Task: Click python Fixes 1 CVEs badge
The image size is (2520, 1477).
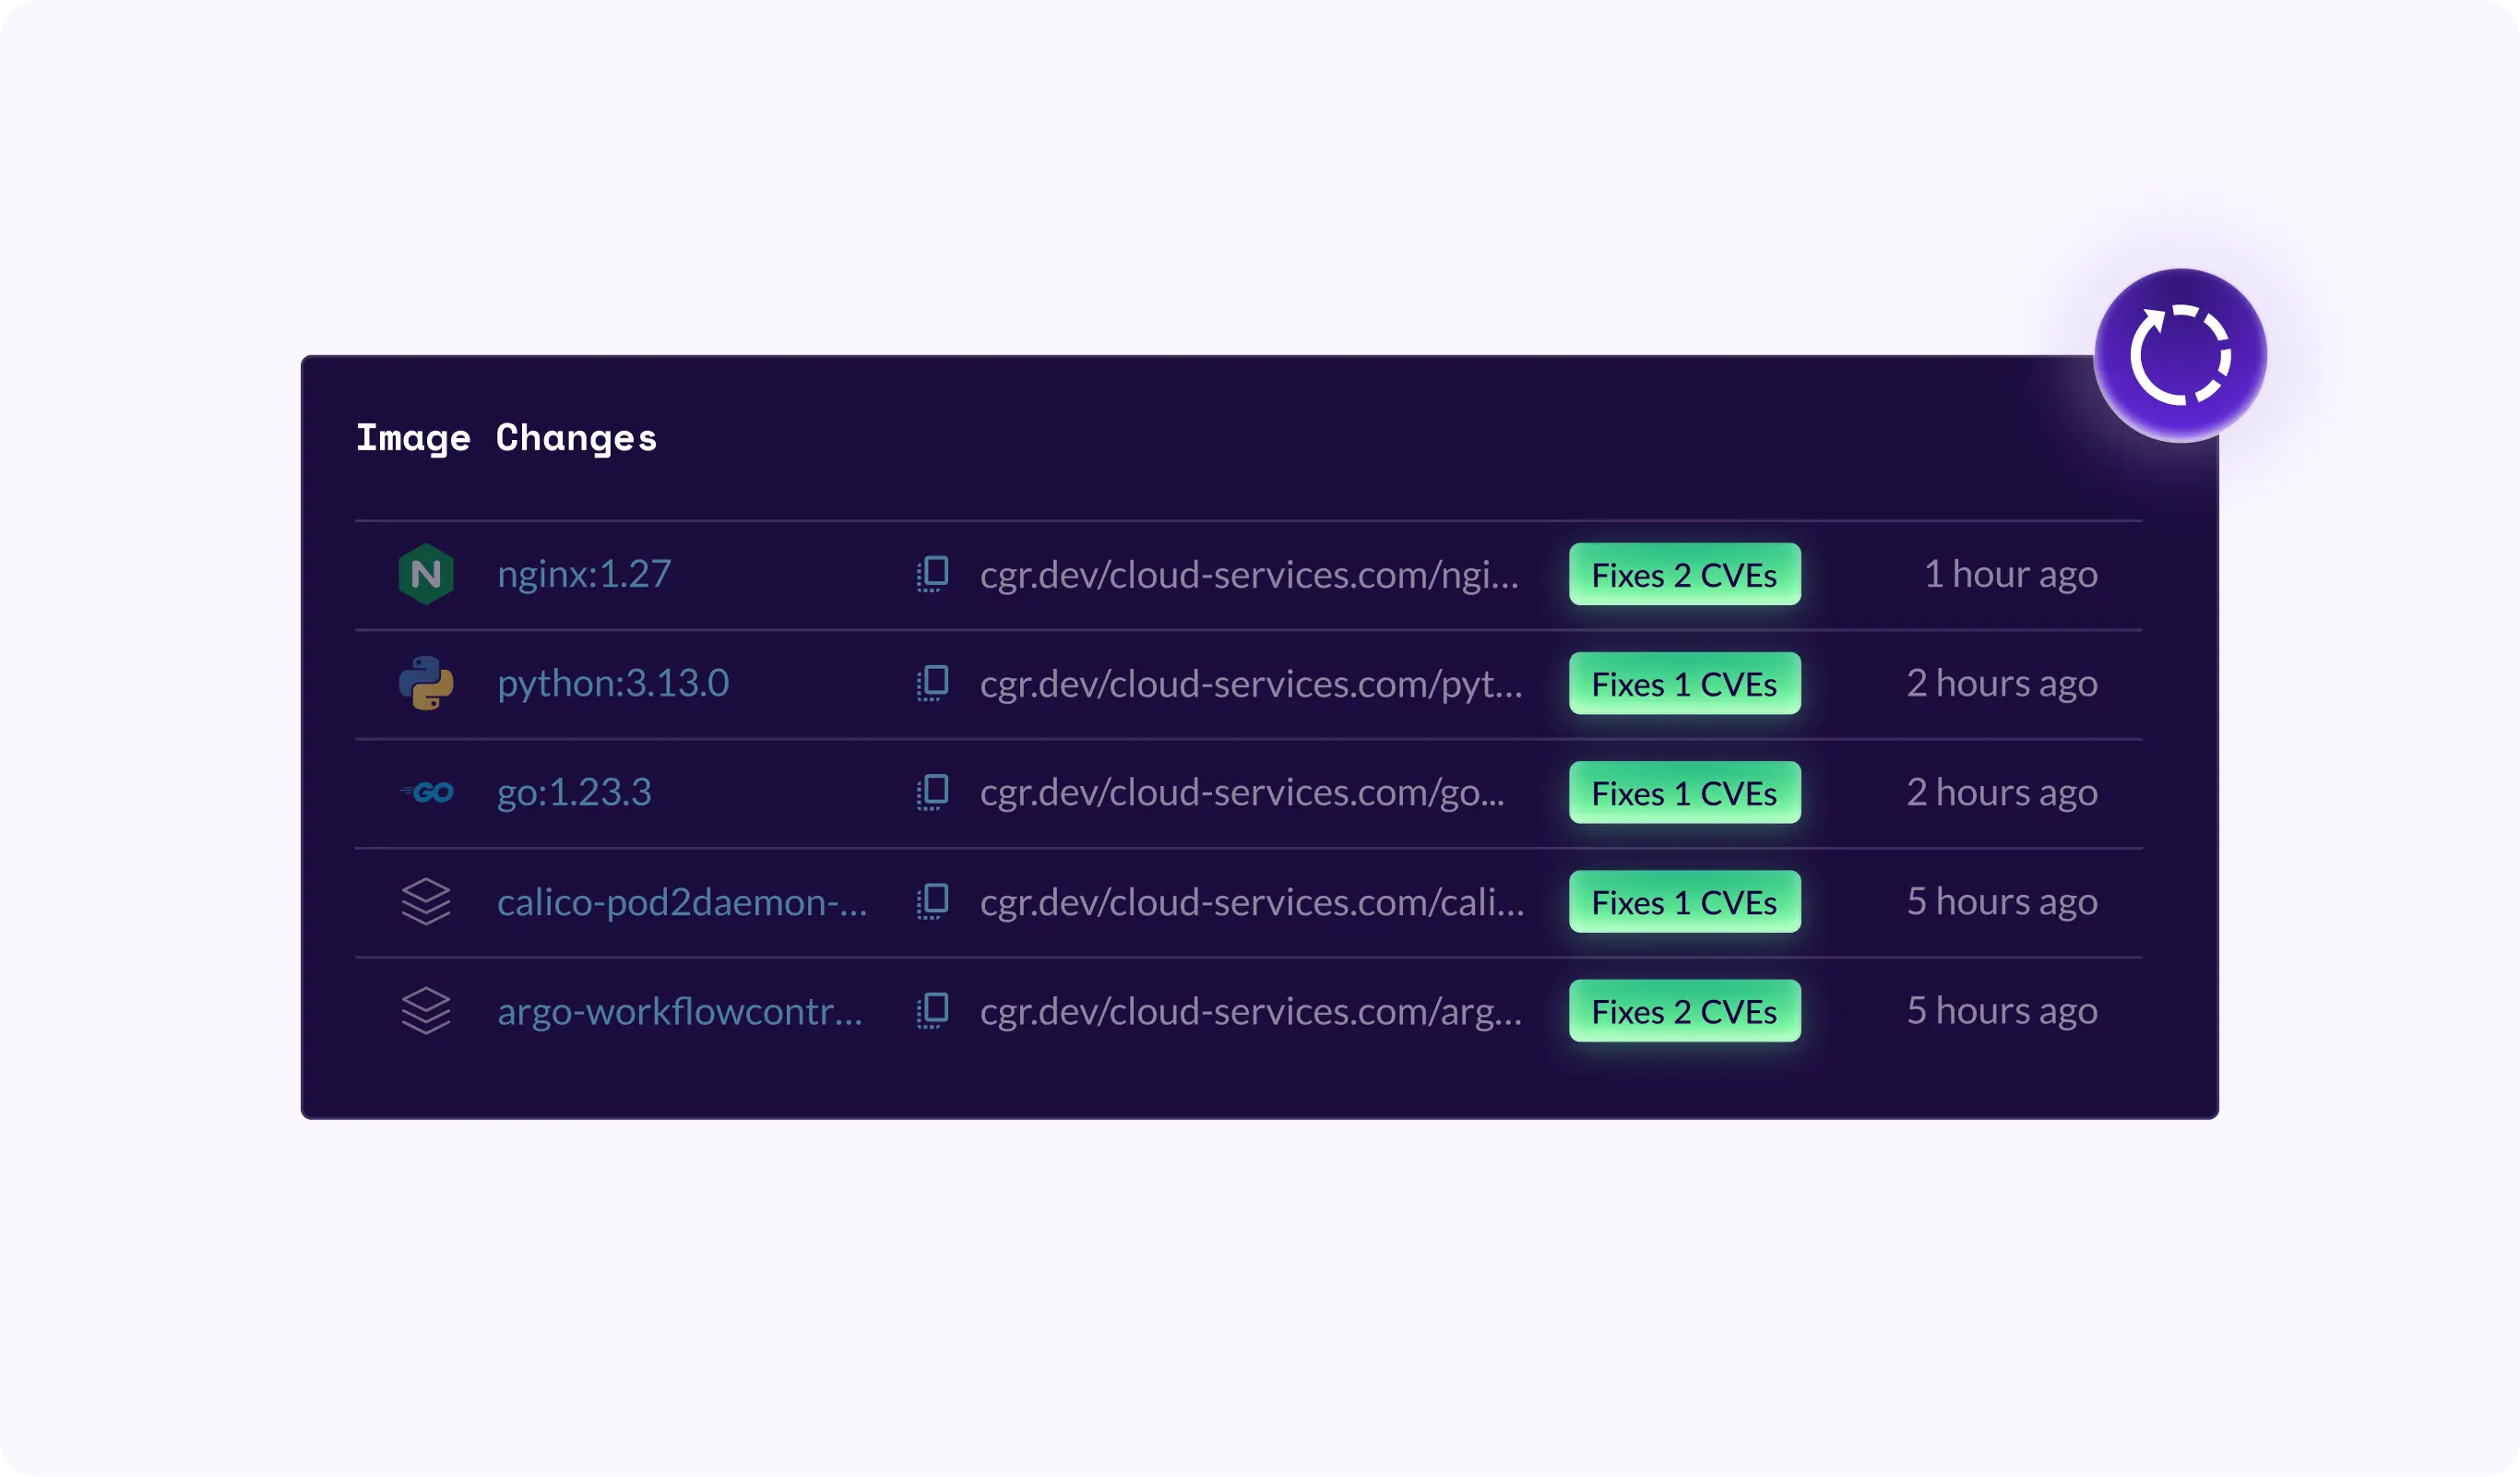Action: [x=1684, y=683]
